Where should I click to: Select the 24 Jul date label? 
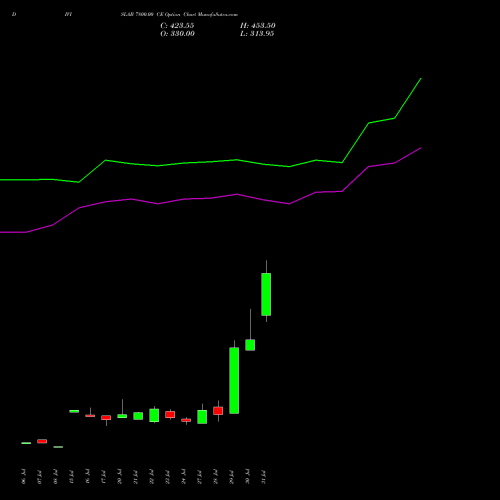point(183,477)
